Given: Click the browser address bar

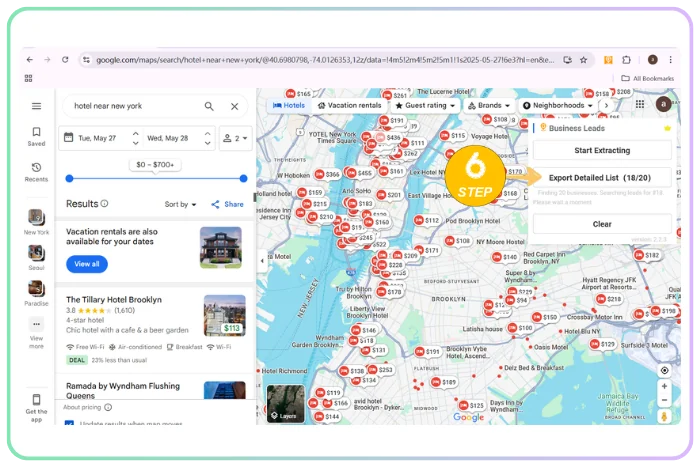Looking at the screenshot, I should [x=325, y=60].
